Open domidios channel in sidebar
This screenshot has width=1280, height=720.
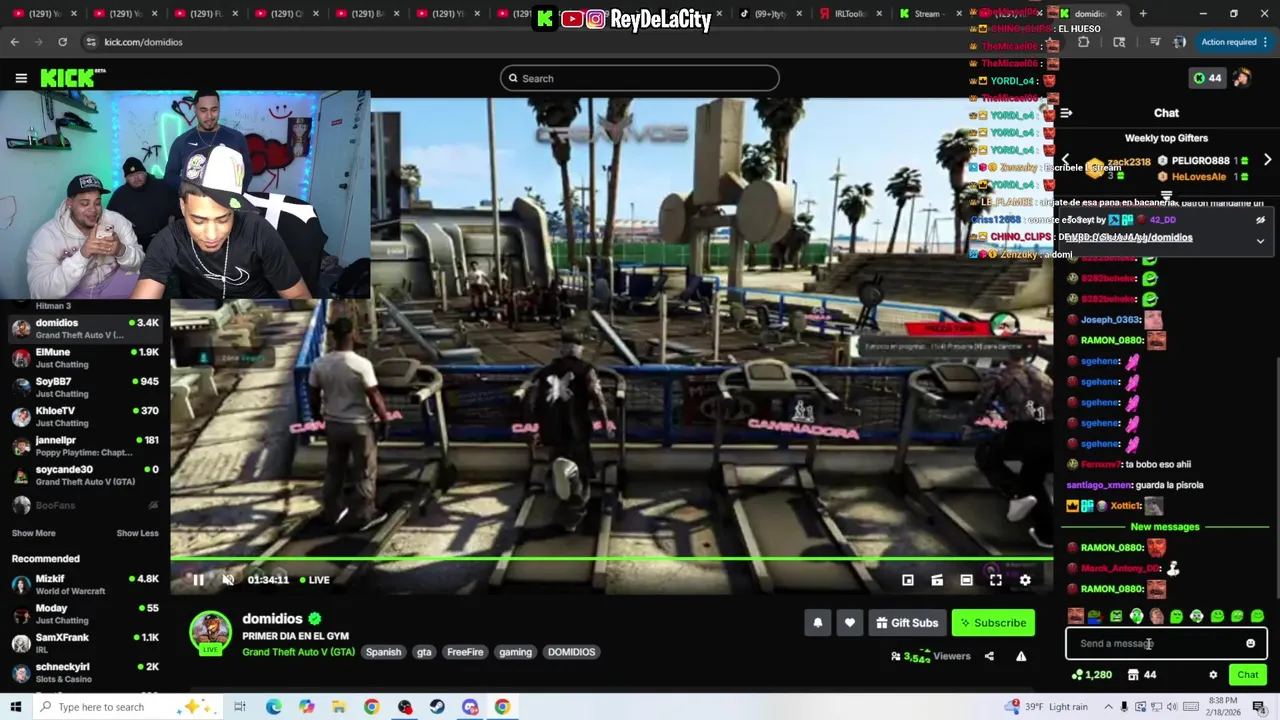point(85,328)
